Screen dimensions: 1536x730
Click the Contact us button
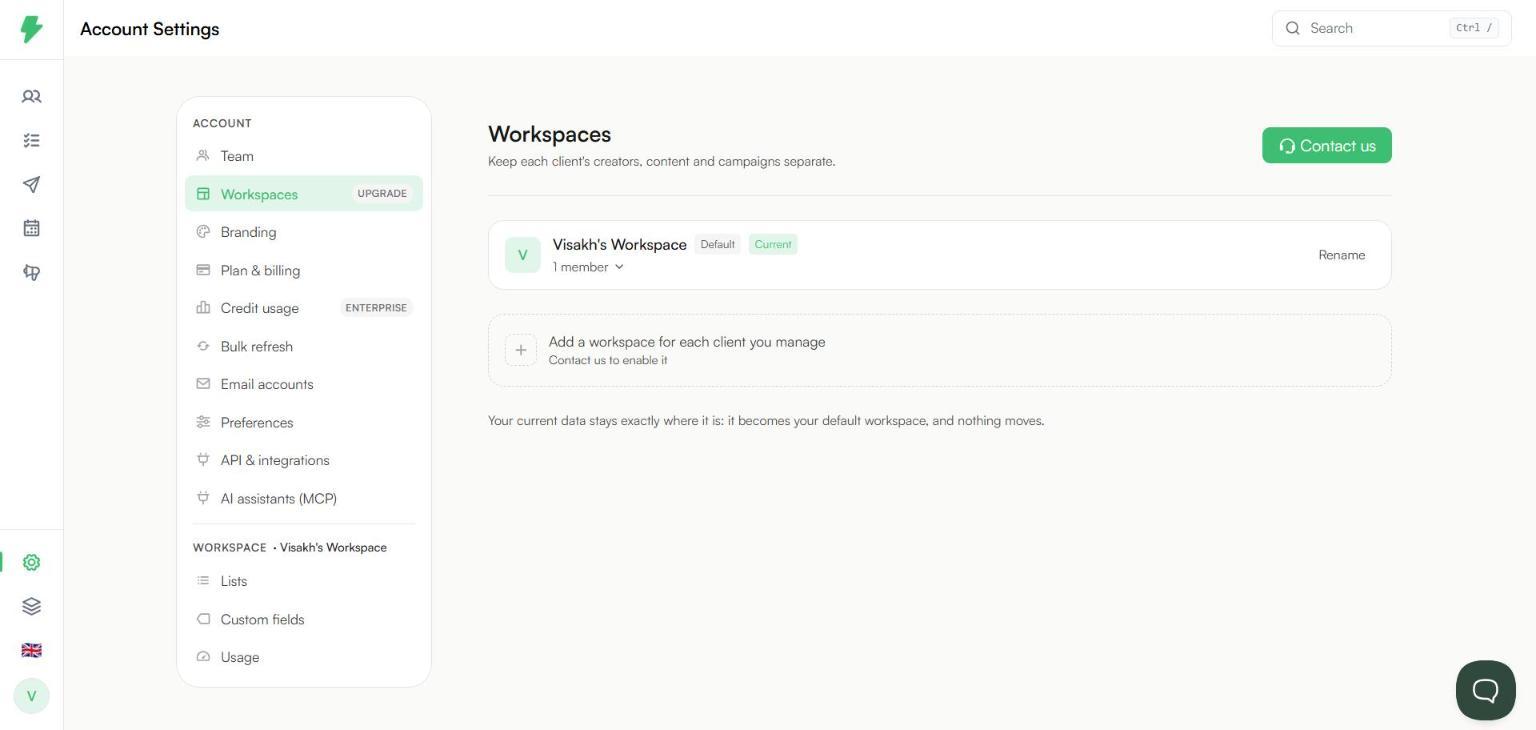1326,145
